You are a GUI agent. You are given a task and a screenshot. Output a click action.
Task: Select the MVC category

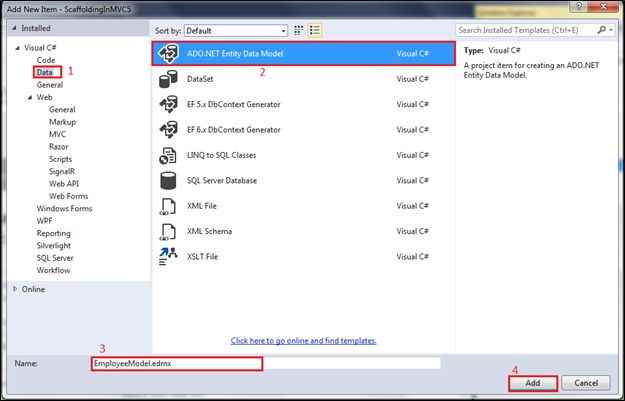tap(57, 134)
